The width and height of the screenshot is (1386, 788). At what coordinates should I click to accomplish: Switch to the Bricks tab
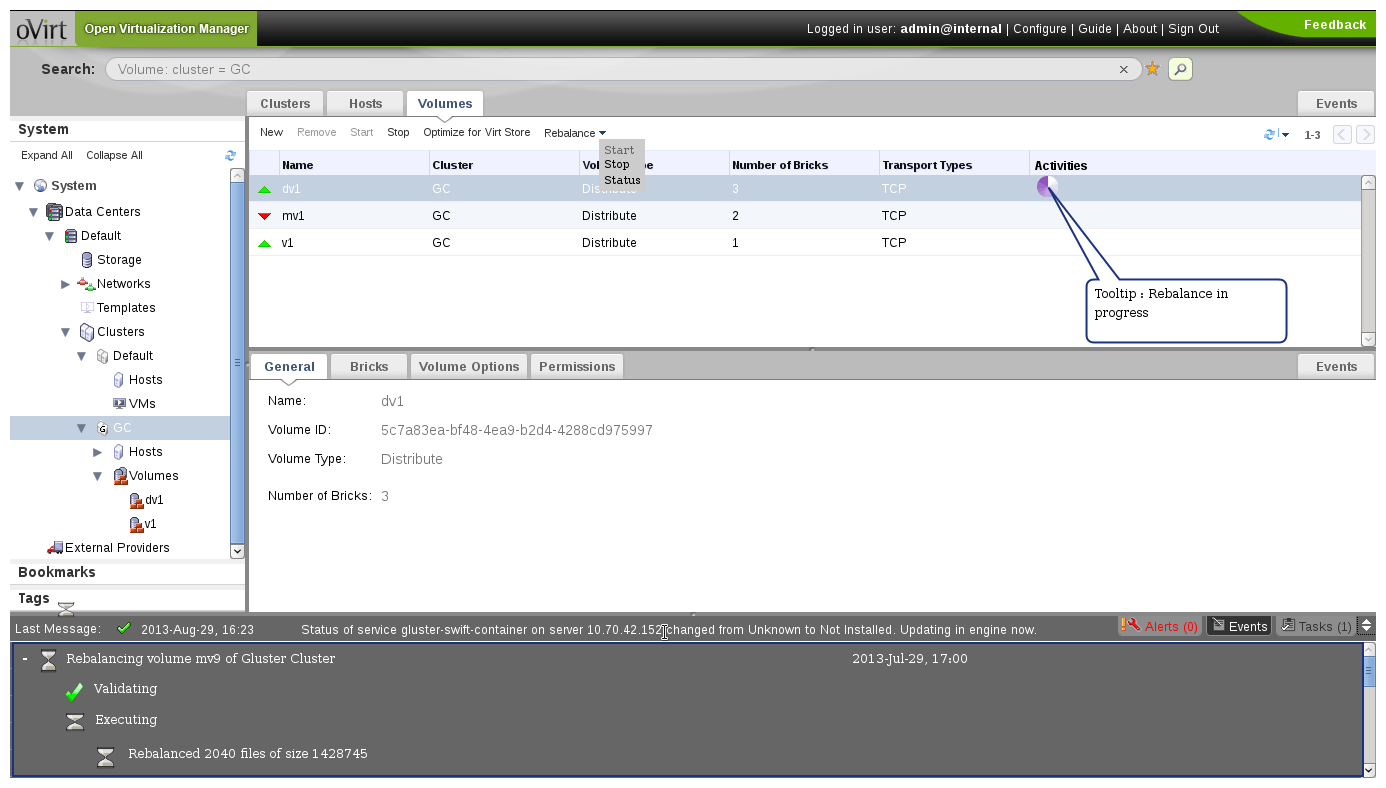pyautogui.click(x=369, y=367)
